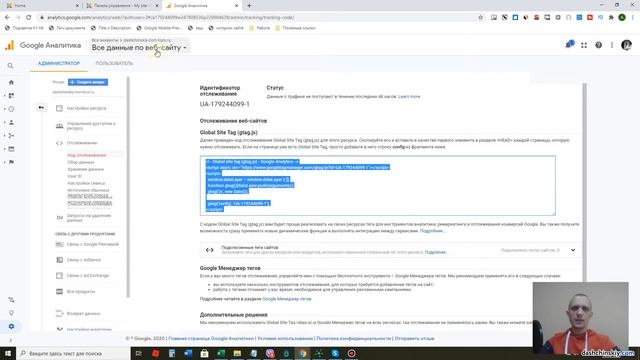Screen dimensions: 640x360
Task: Switch to the Home browser tab
Action: 42,6
